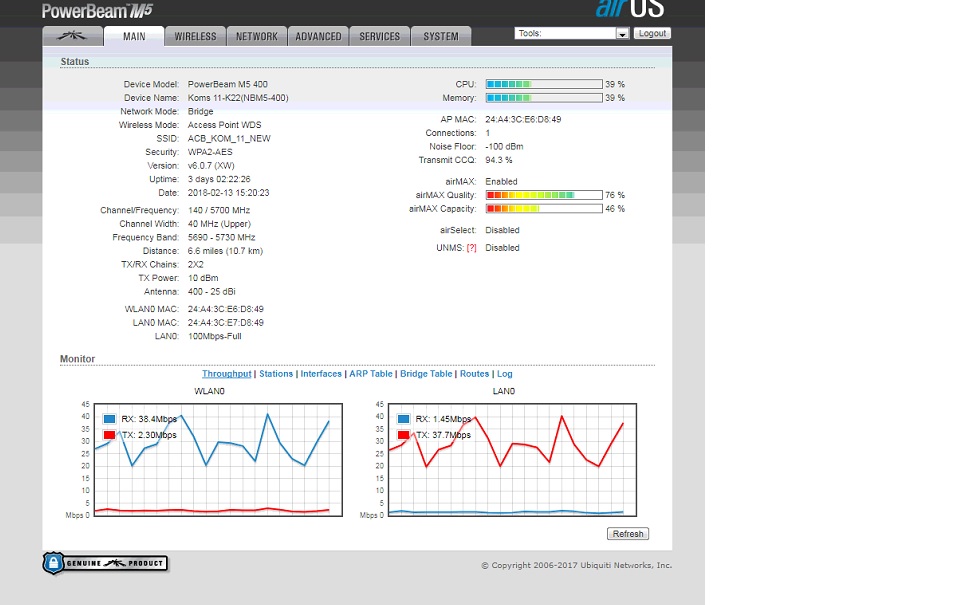Go to the ADVANCED tab
The image size is (960, 605).
coord(318,36)
